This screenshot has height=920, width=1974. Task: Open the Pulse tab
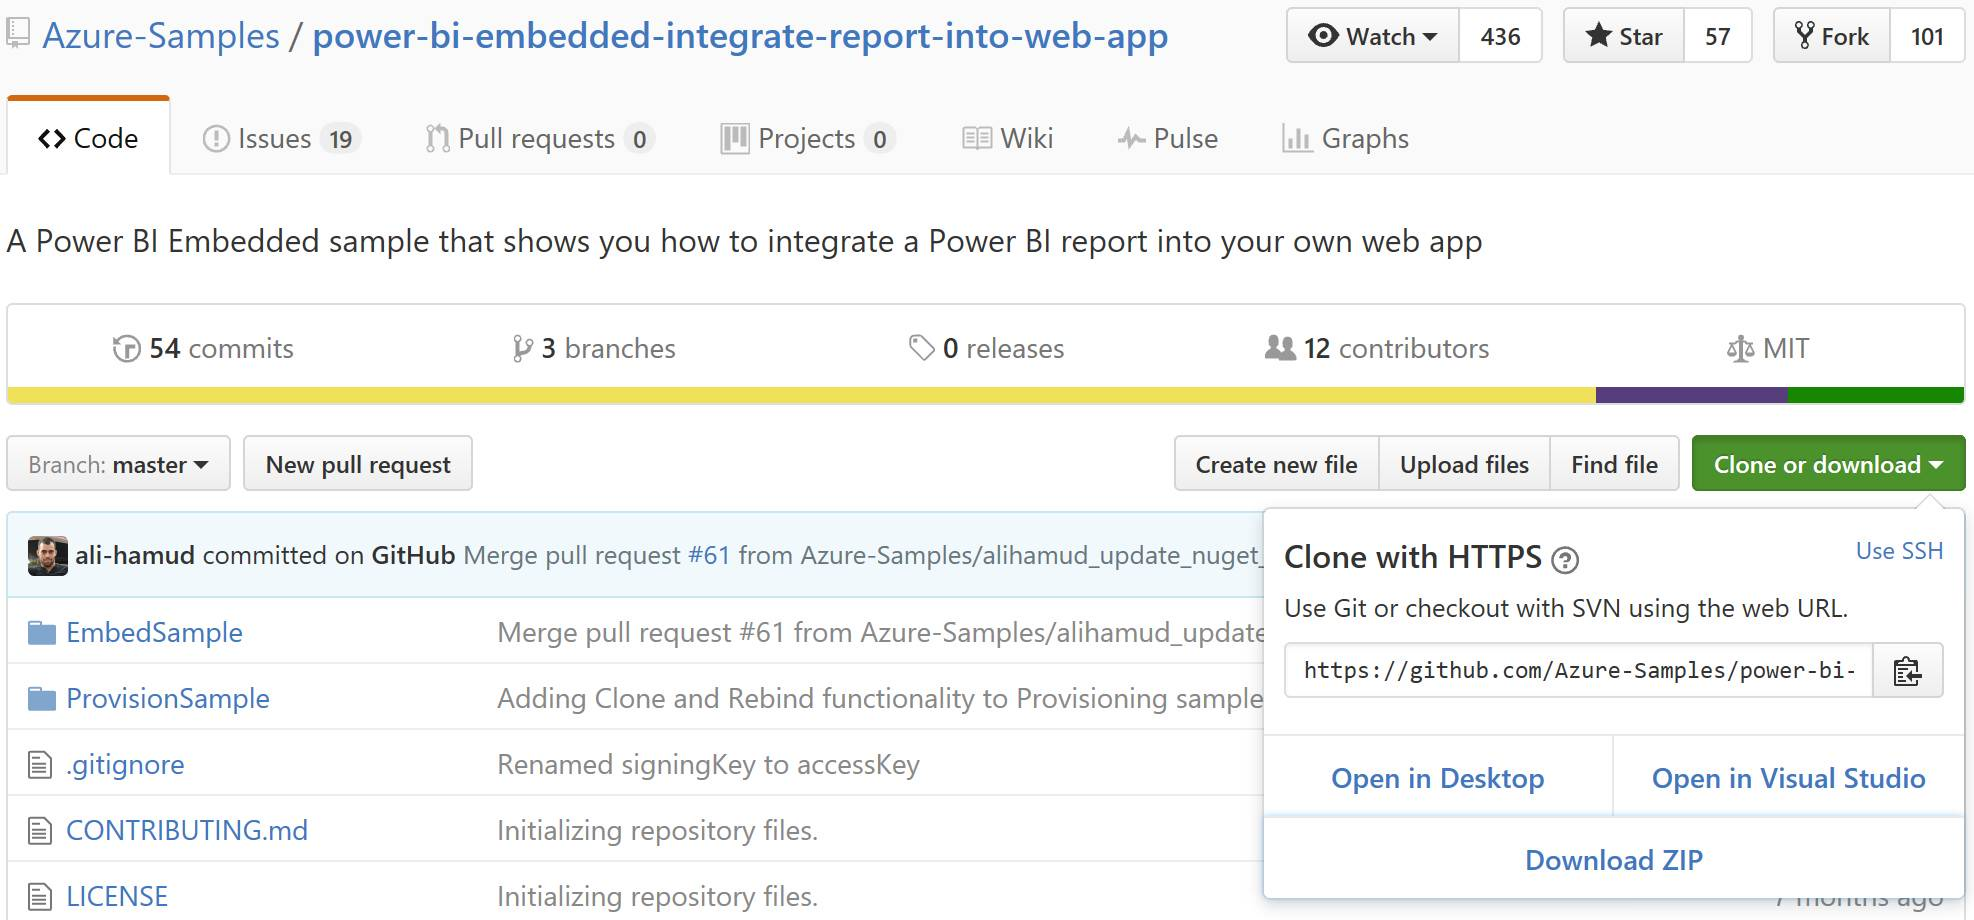click(x=1168, y=138)
